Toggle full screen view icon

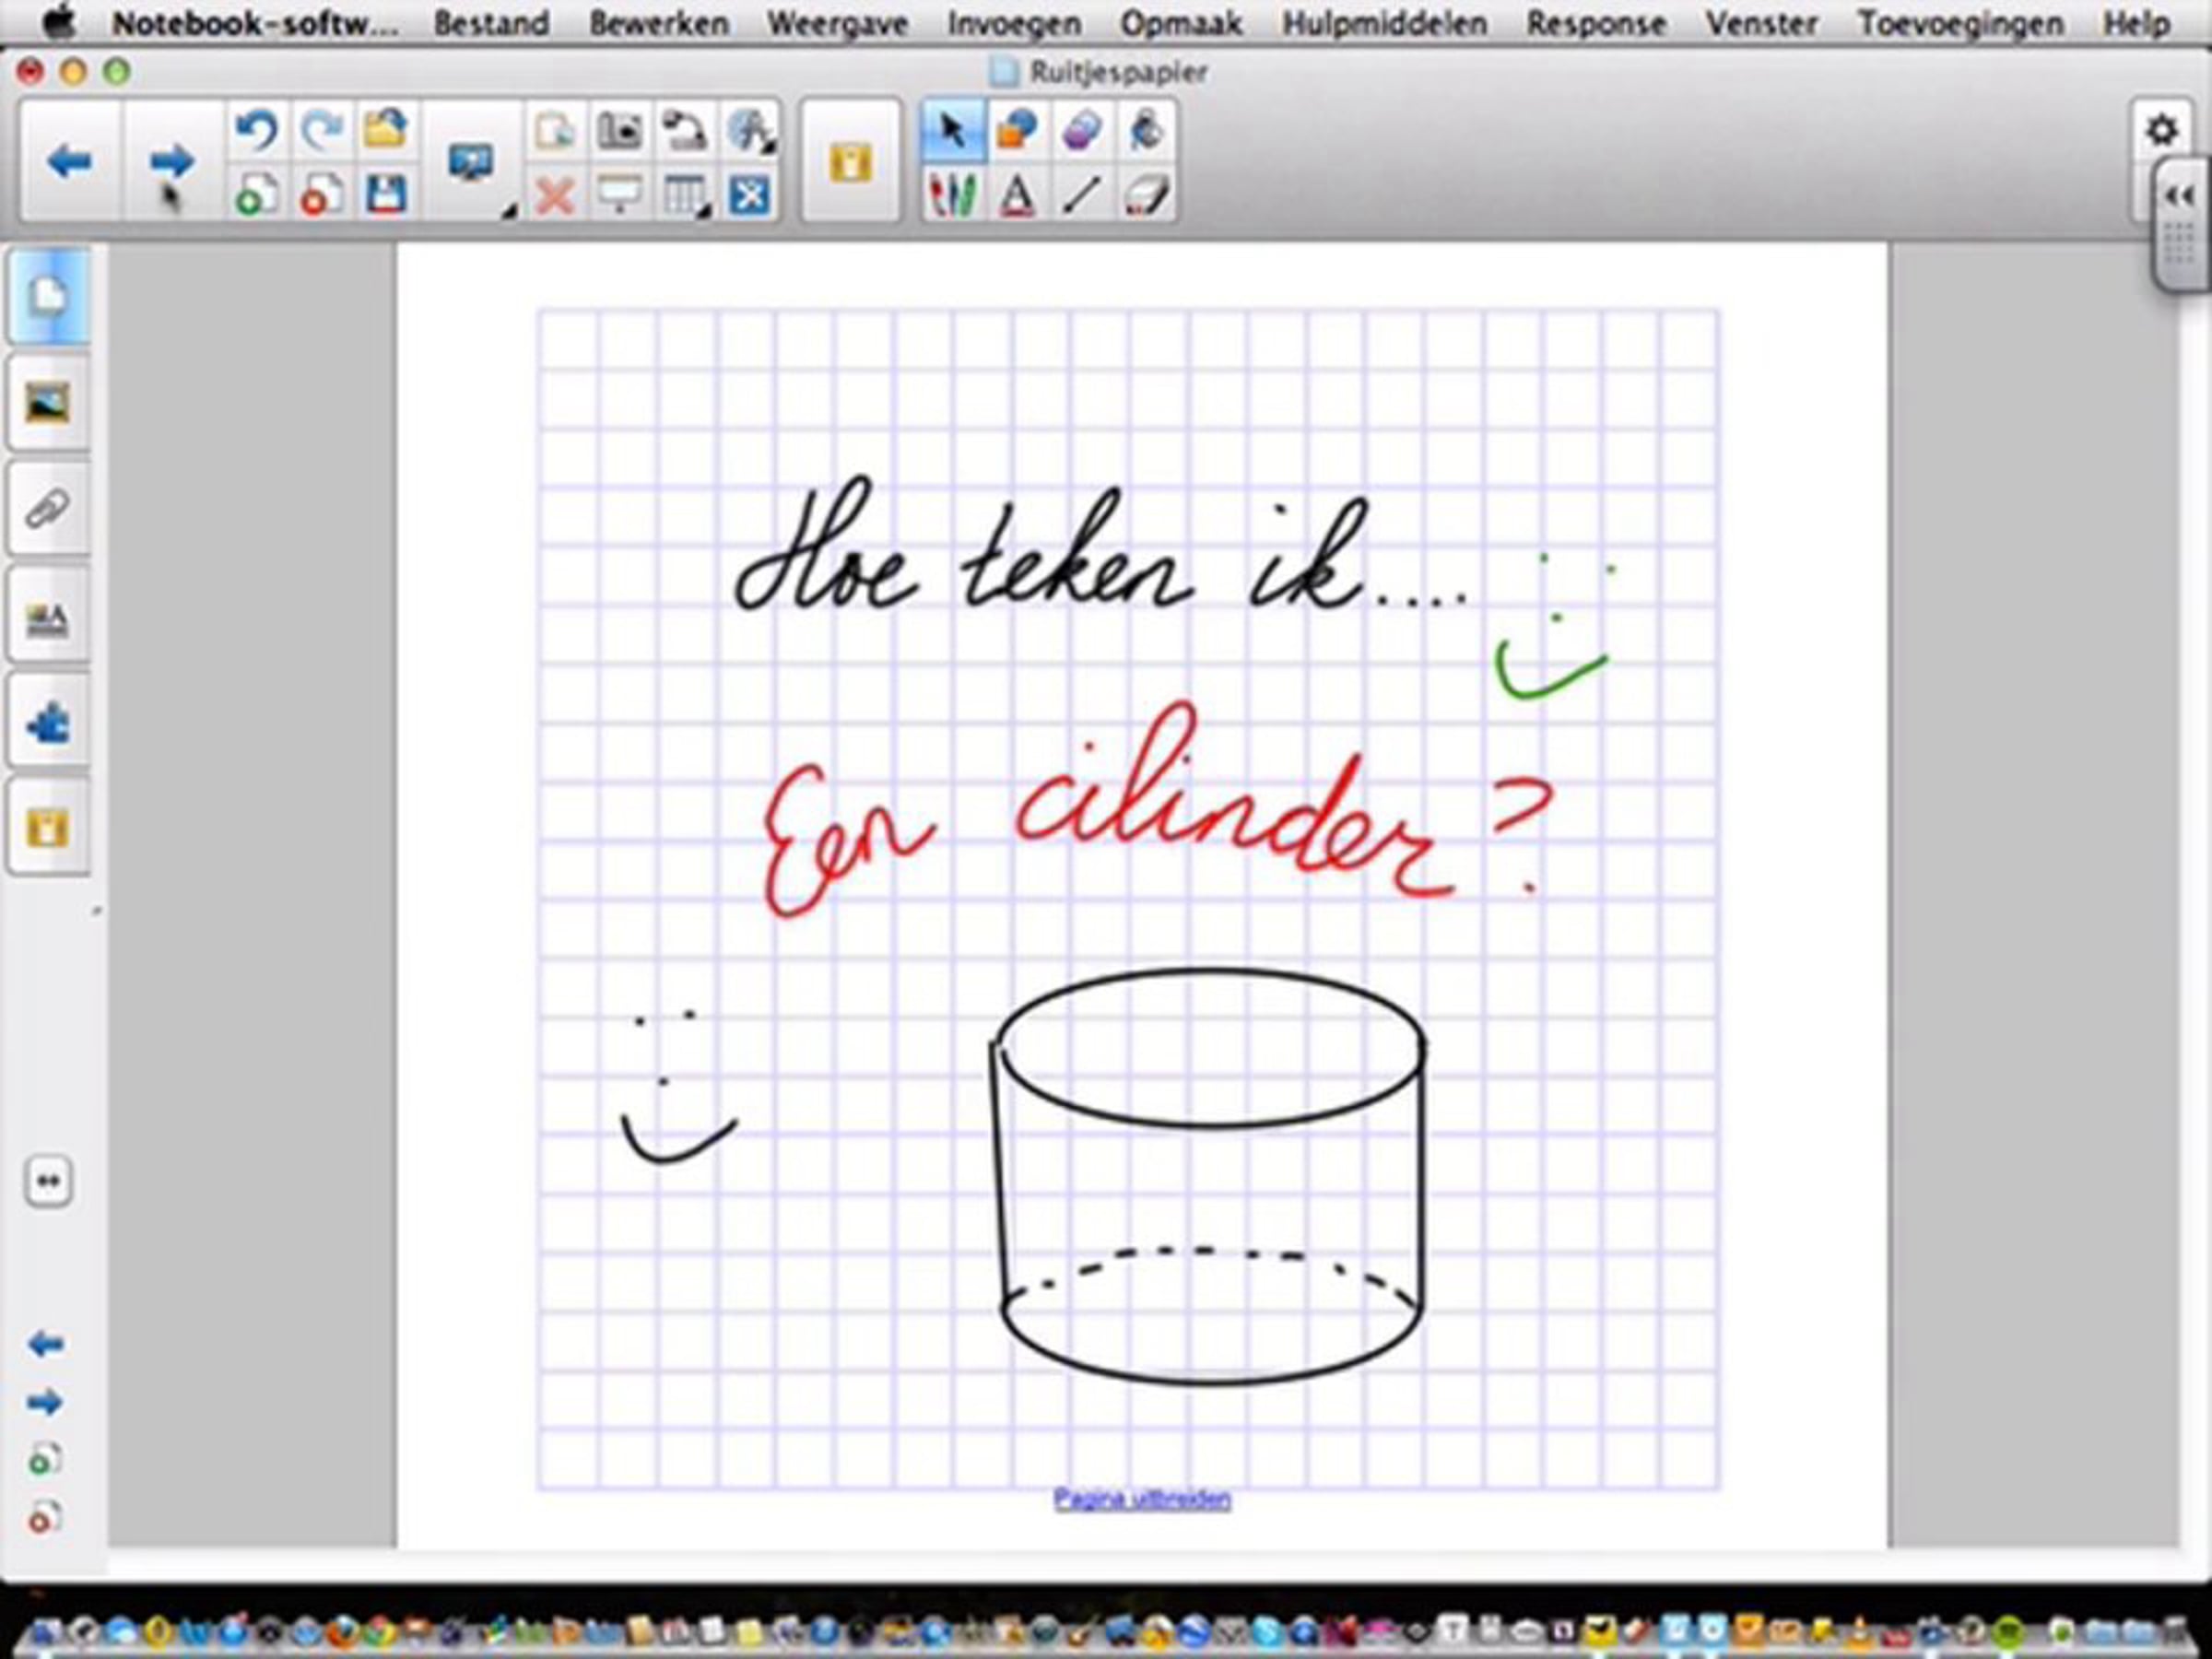(x=750, y=195)
